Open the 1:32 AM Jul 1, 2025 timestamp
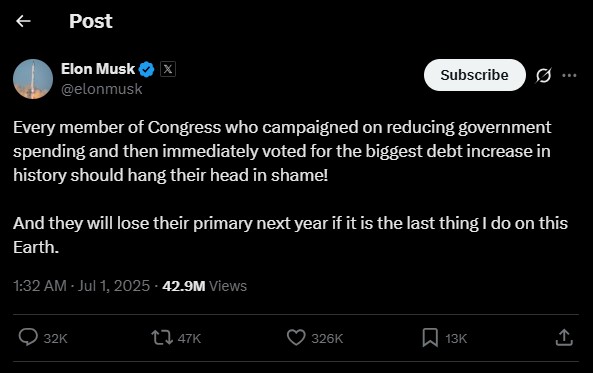This screenshot has height=373, width=593. click(x=81, y=286)
